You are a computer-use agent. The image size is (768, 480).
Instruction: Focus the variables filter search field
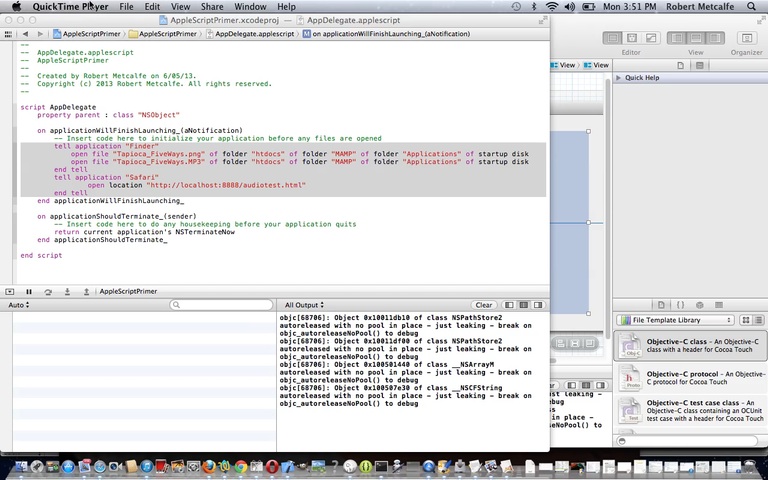[x=221, y=305]
